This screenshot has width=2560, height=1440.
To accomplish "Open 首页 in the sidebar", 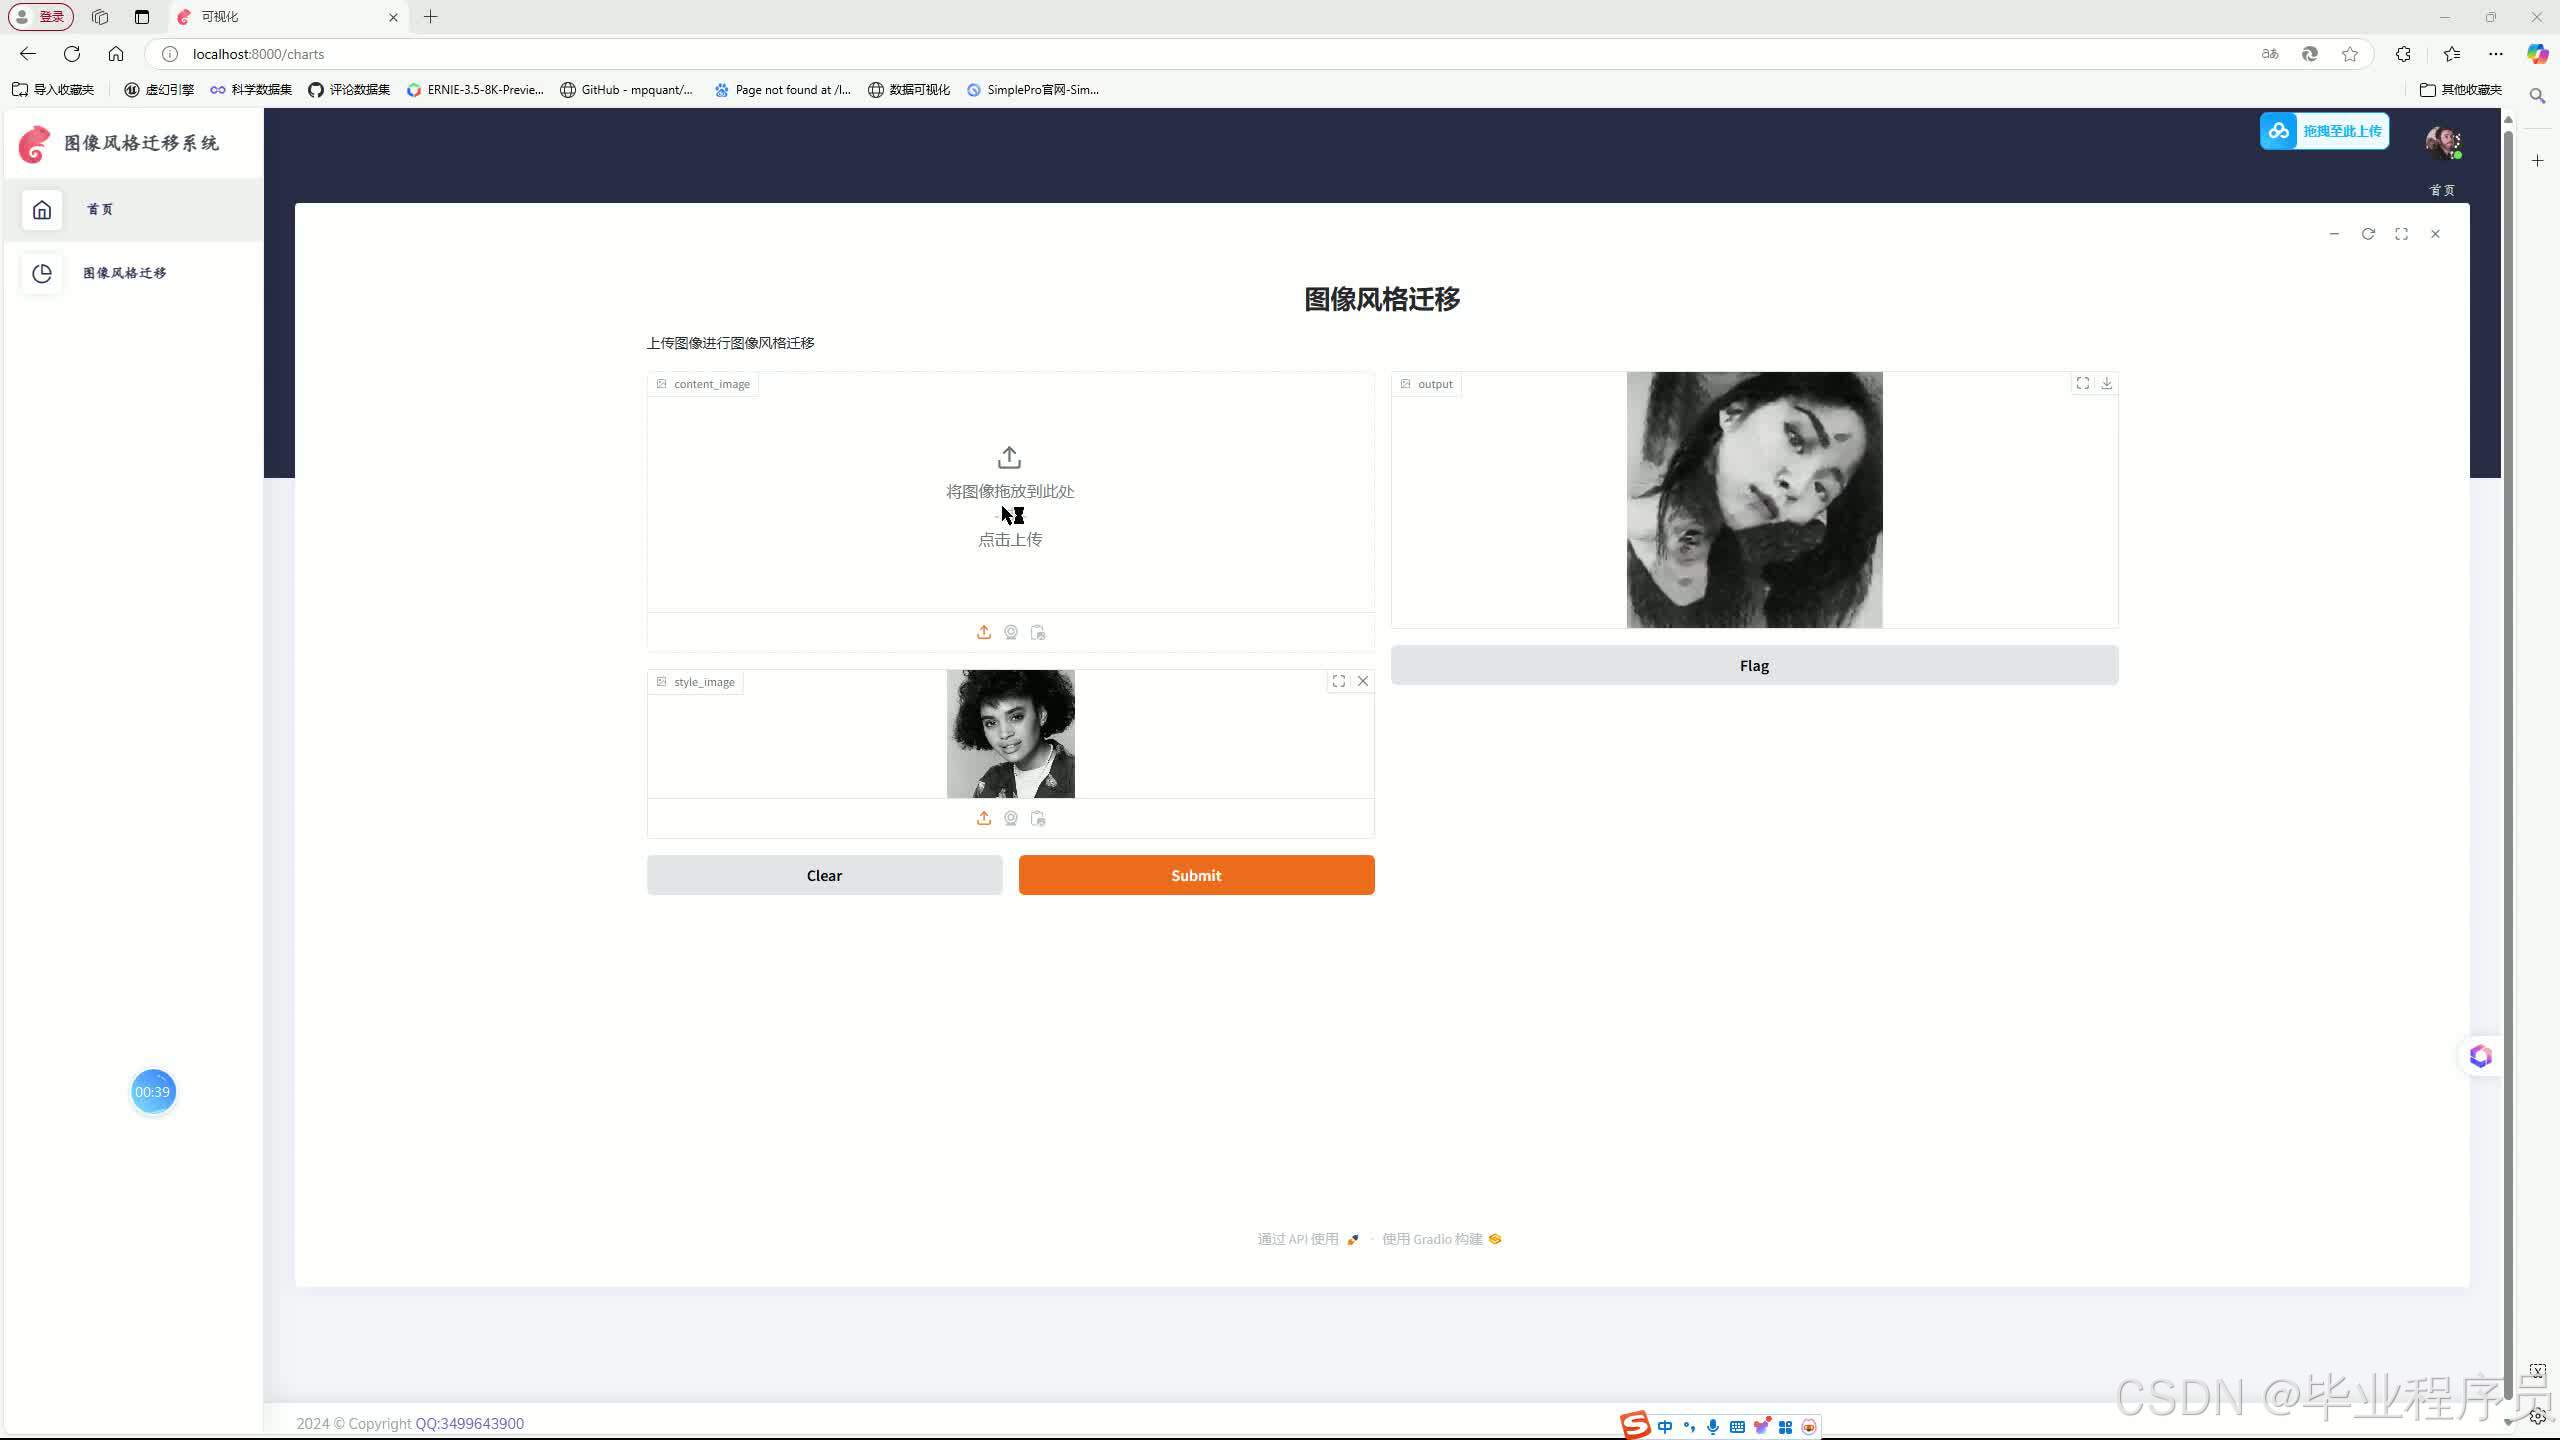I will click(x=100, y=210).
